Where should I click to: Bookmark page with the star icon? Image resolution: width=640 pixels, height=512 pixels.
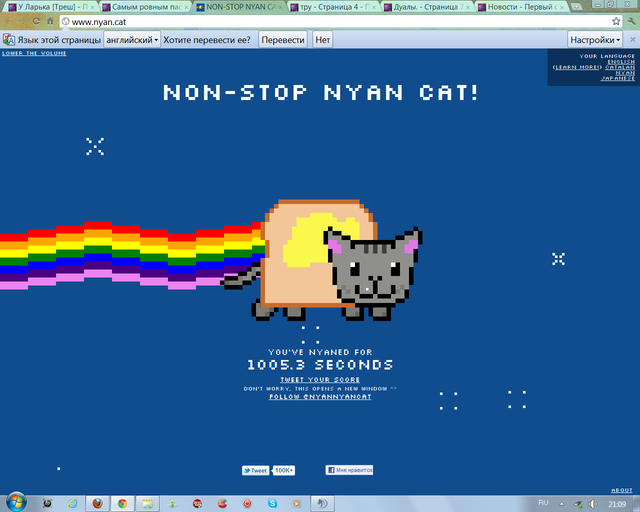(616, 21)
